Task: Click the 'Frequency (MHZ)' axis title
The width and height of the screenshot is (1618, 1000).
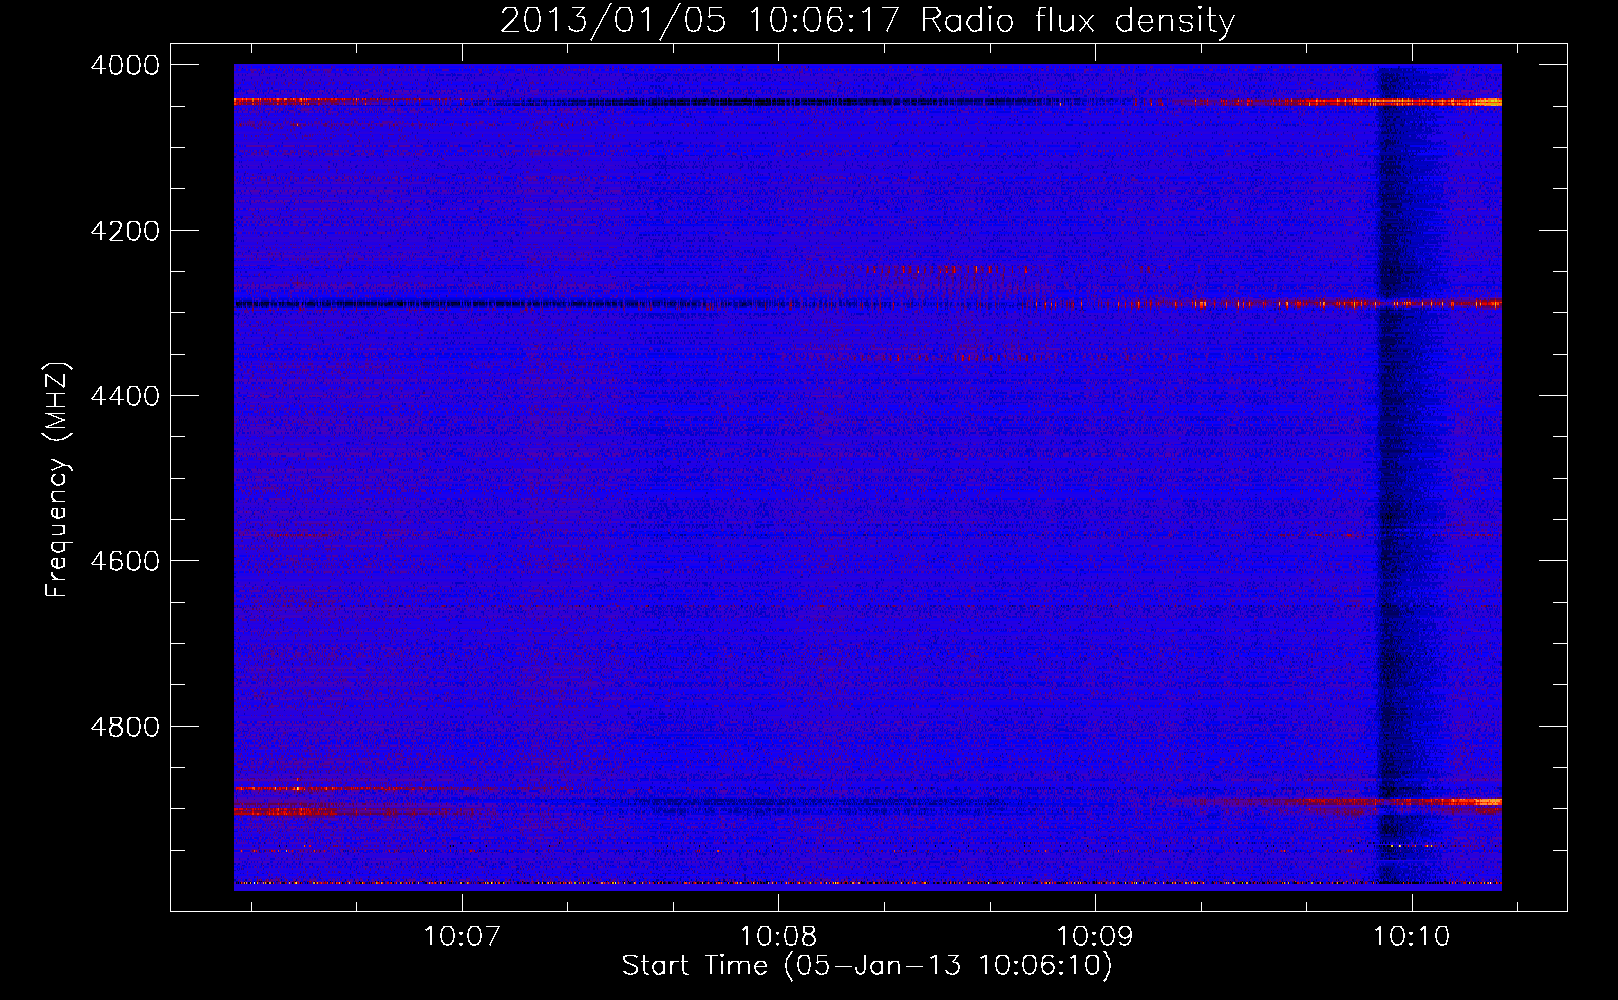Action: [x=58, y=480]
